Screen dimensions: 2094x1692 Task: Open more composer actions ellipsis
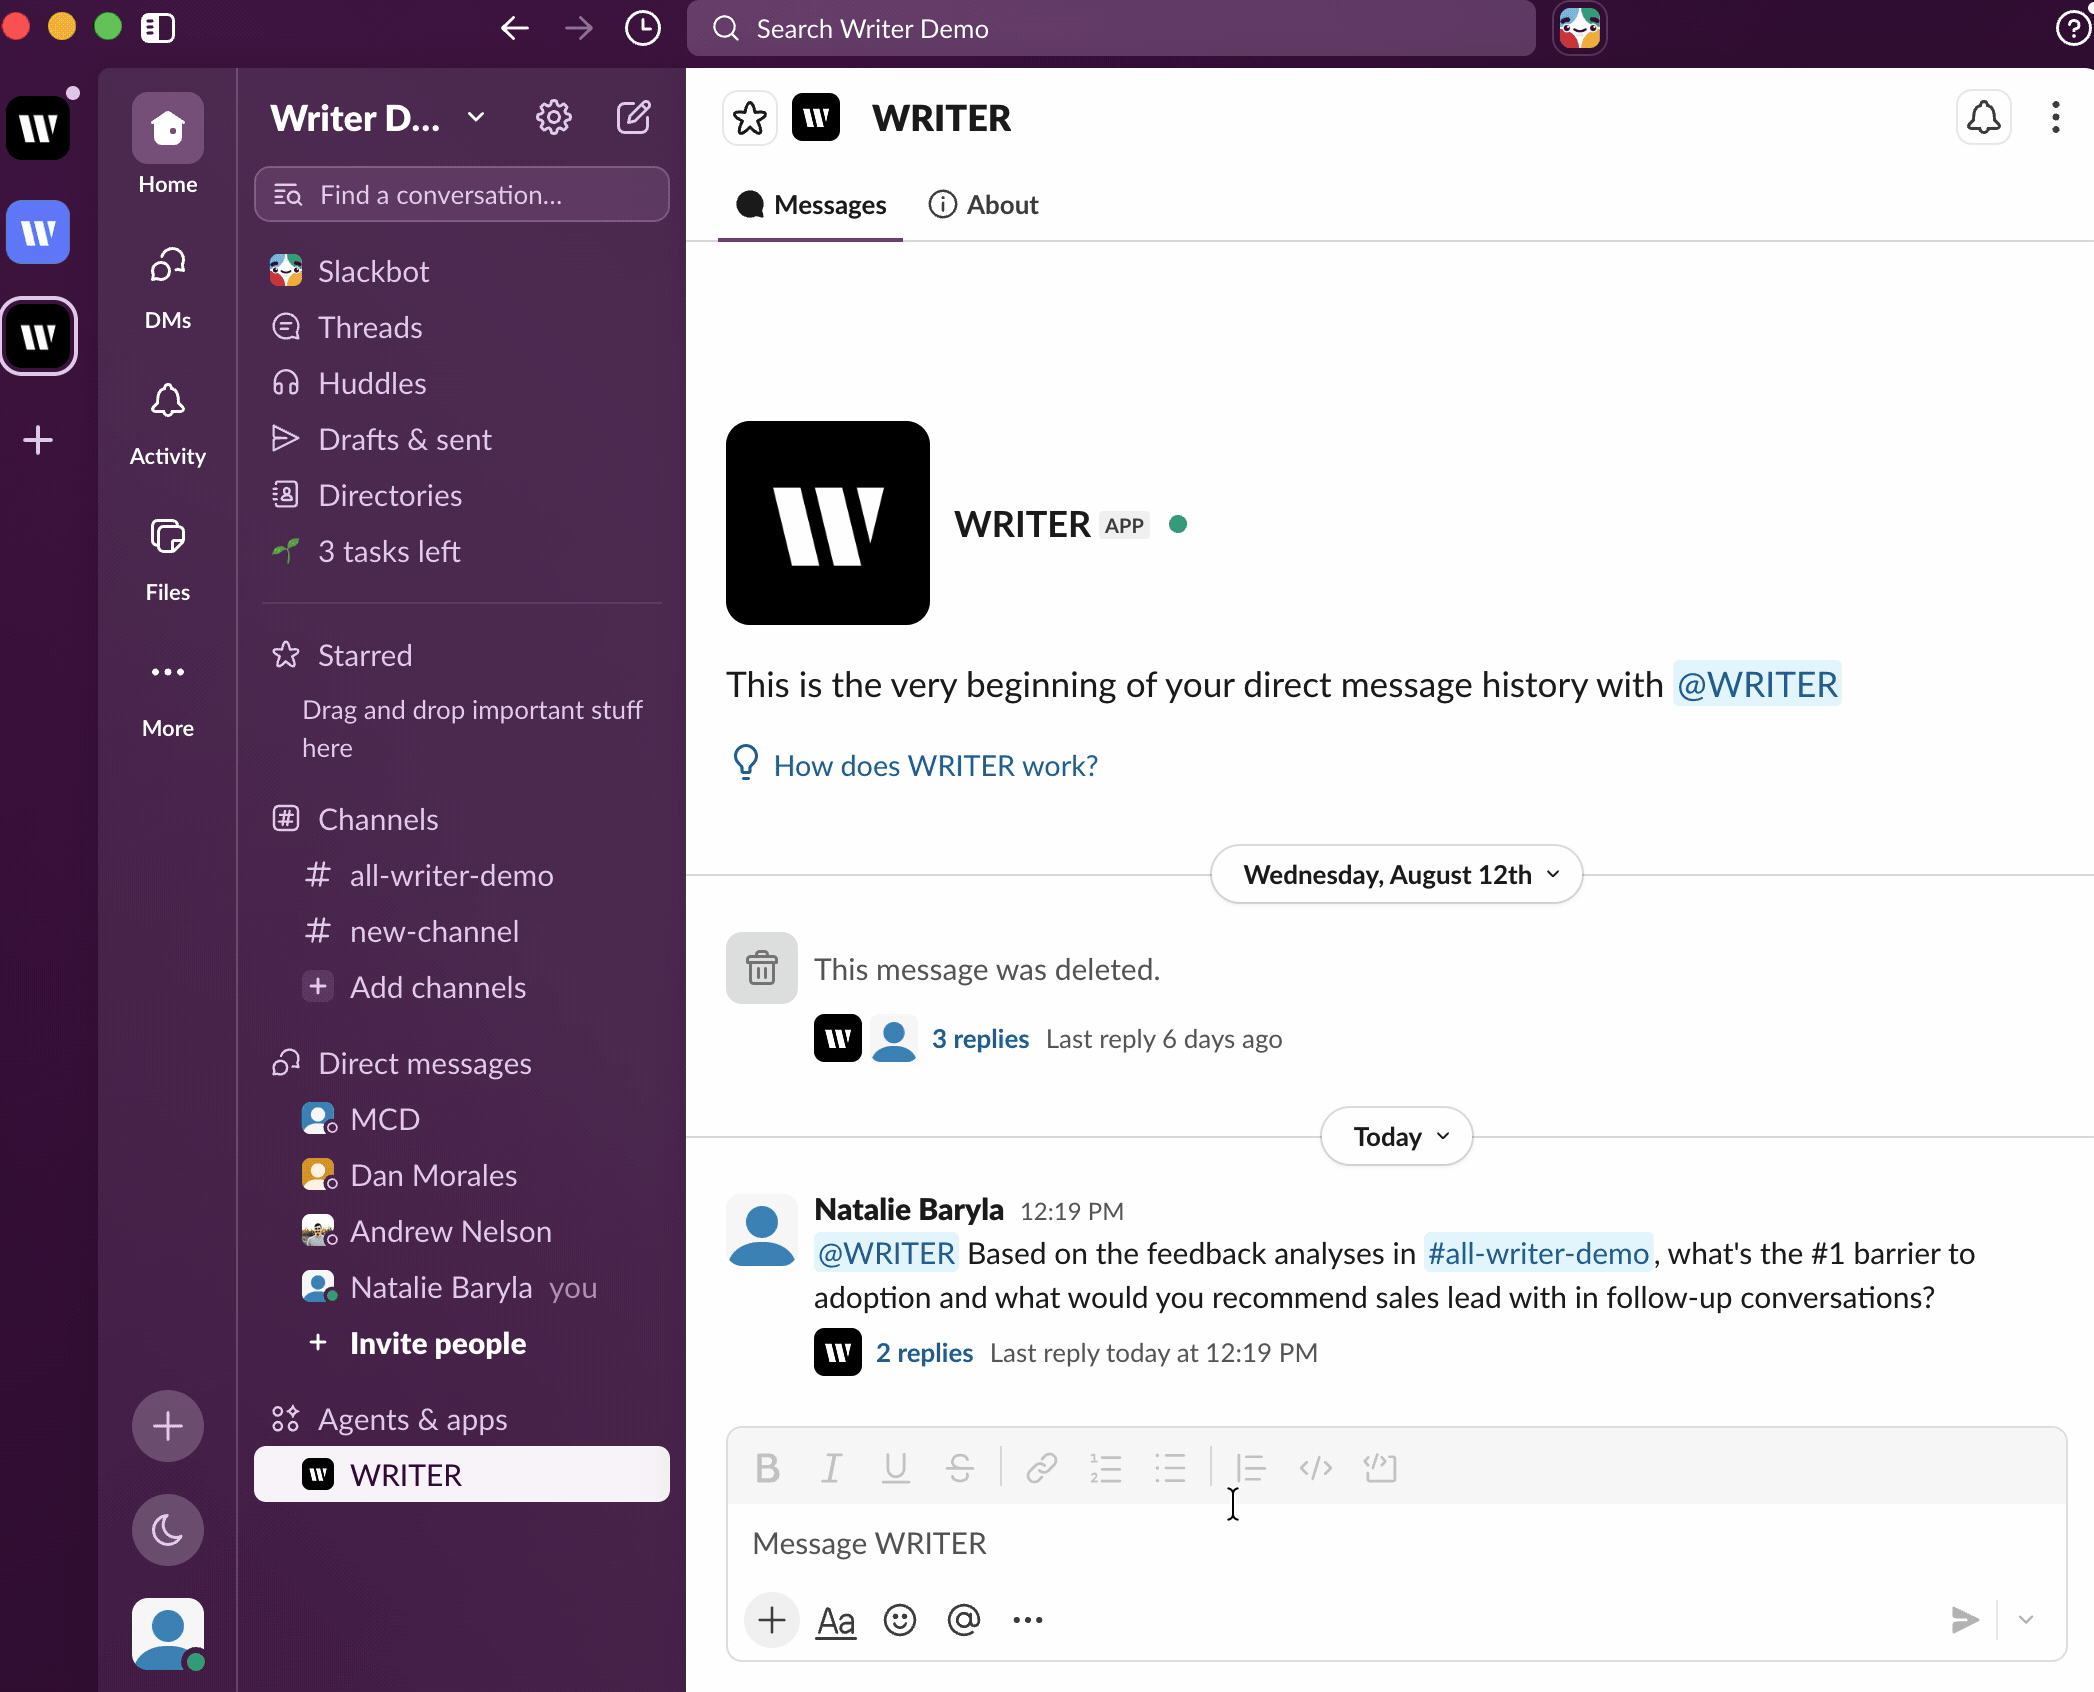click(x=1028, y=1620)
